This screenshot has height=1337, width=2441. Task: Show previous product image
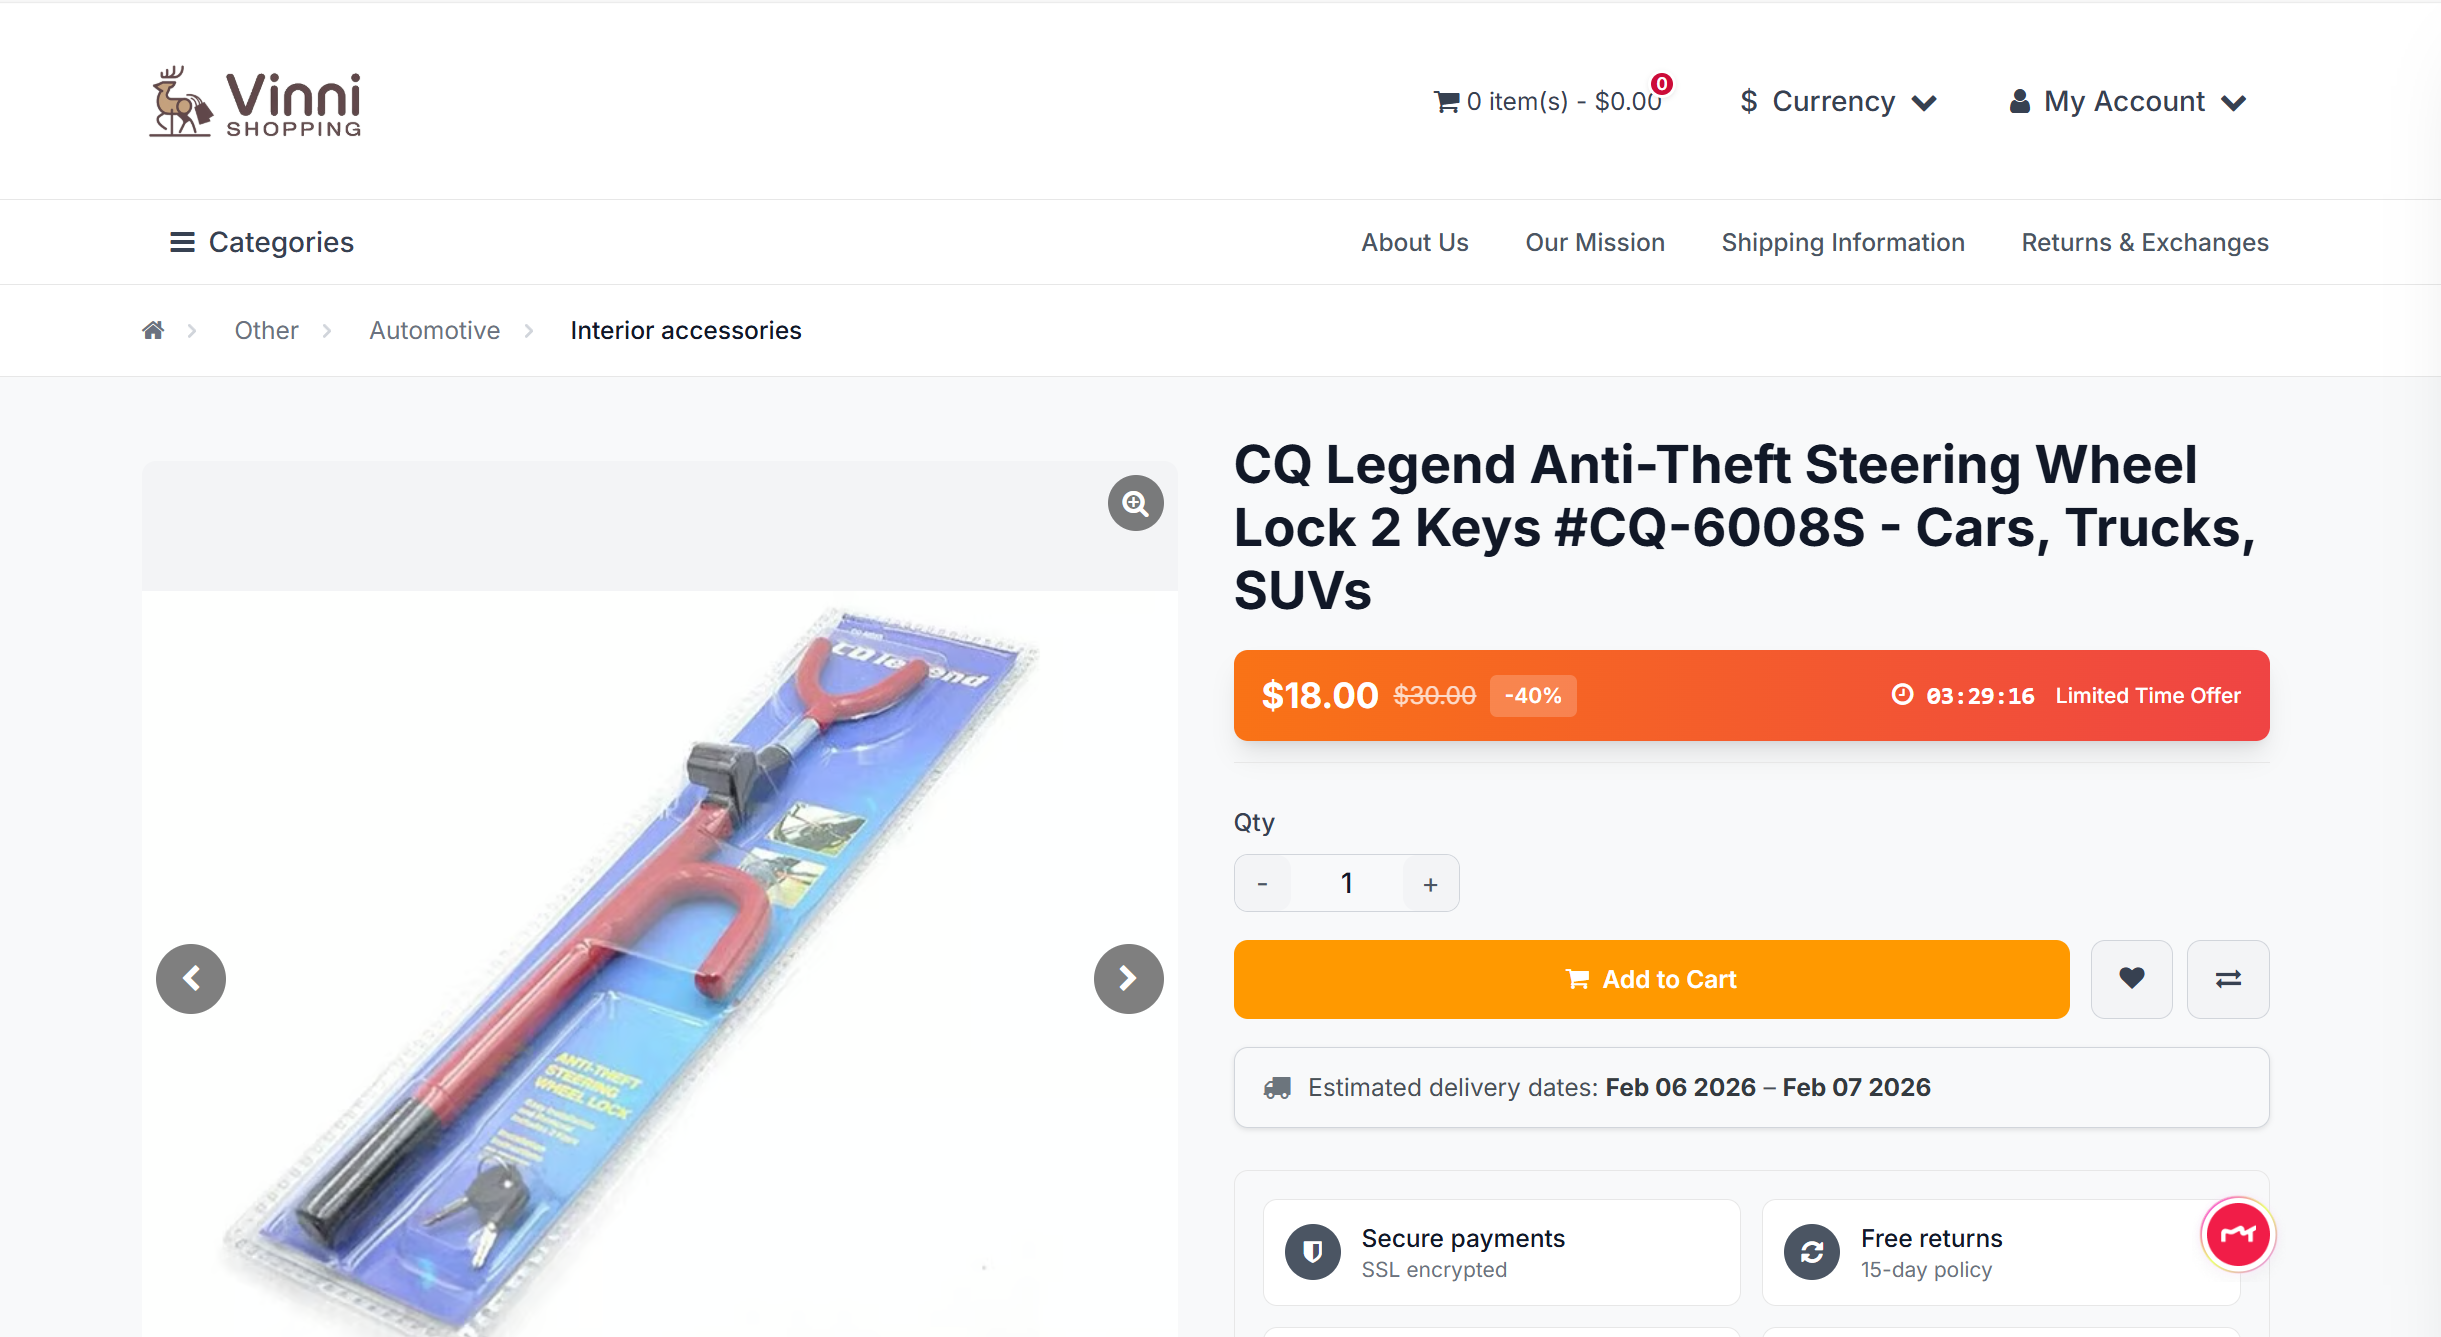[x=191, y=979]
